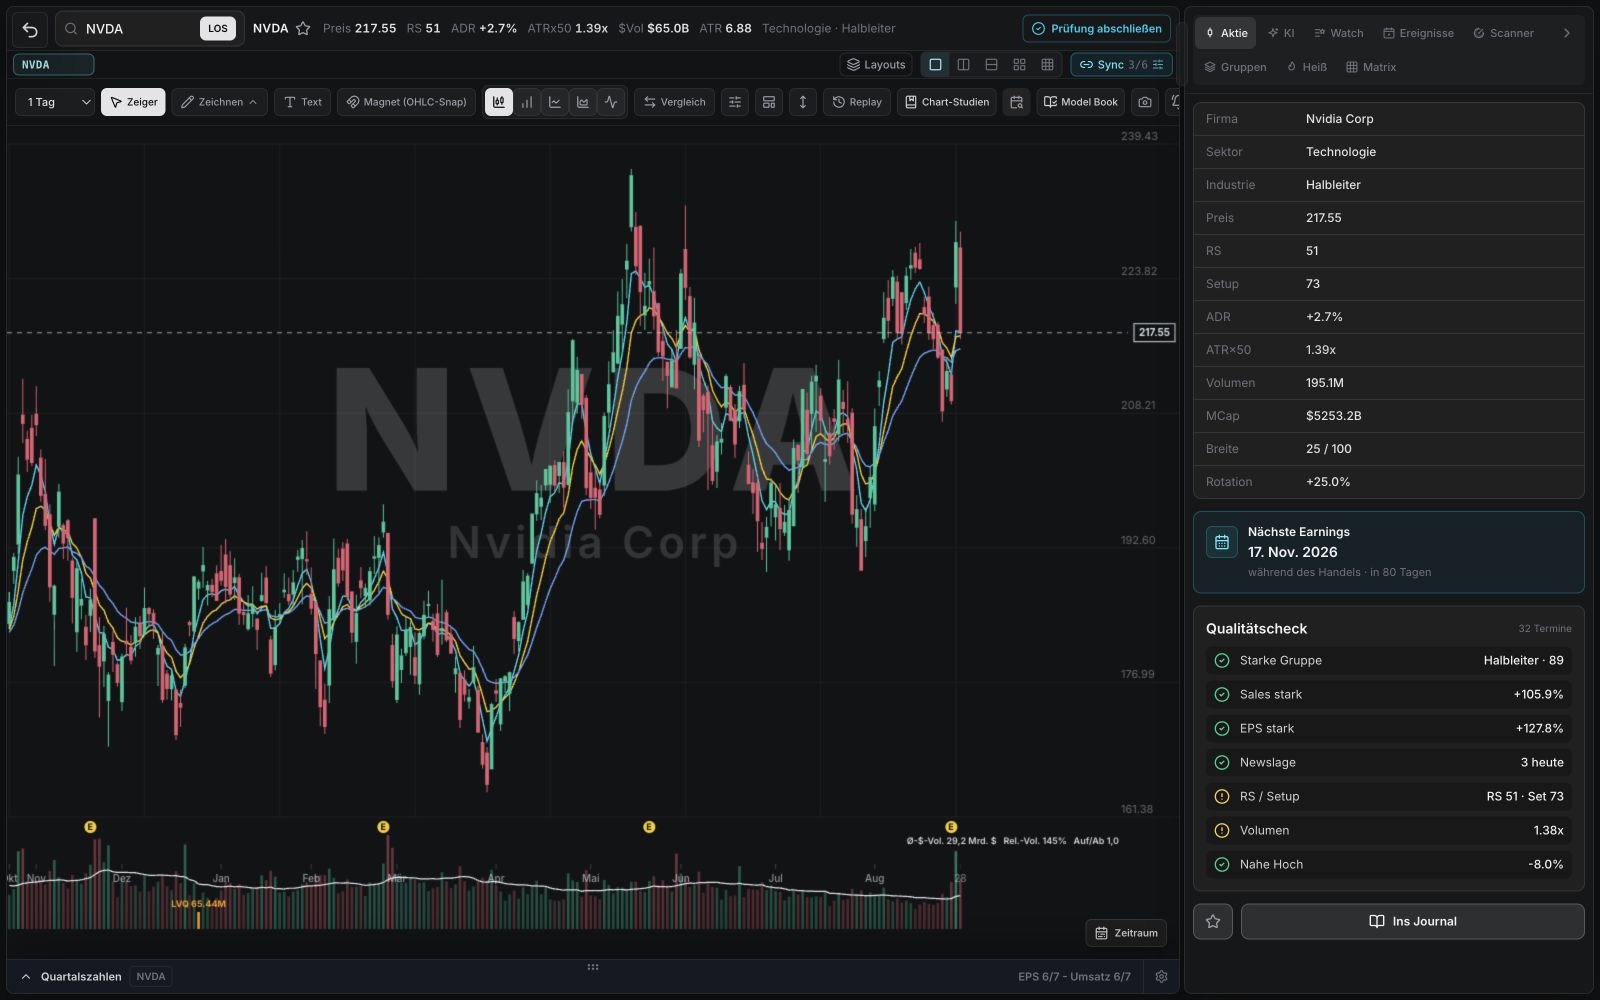Open the 1 Tag timeframe dropdown
This screenshot has height=1000, width=1600.
pos(55,102)
